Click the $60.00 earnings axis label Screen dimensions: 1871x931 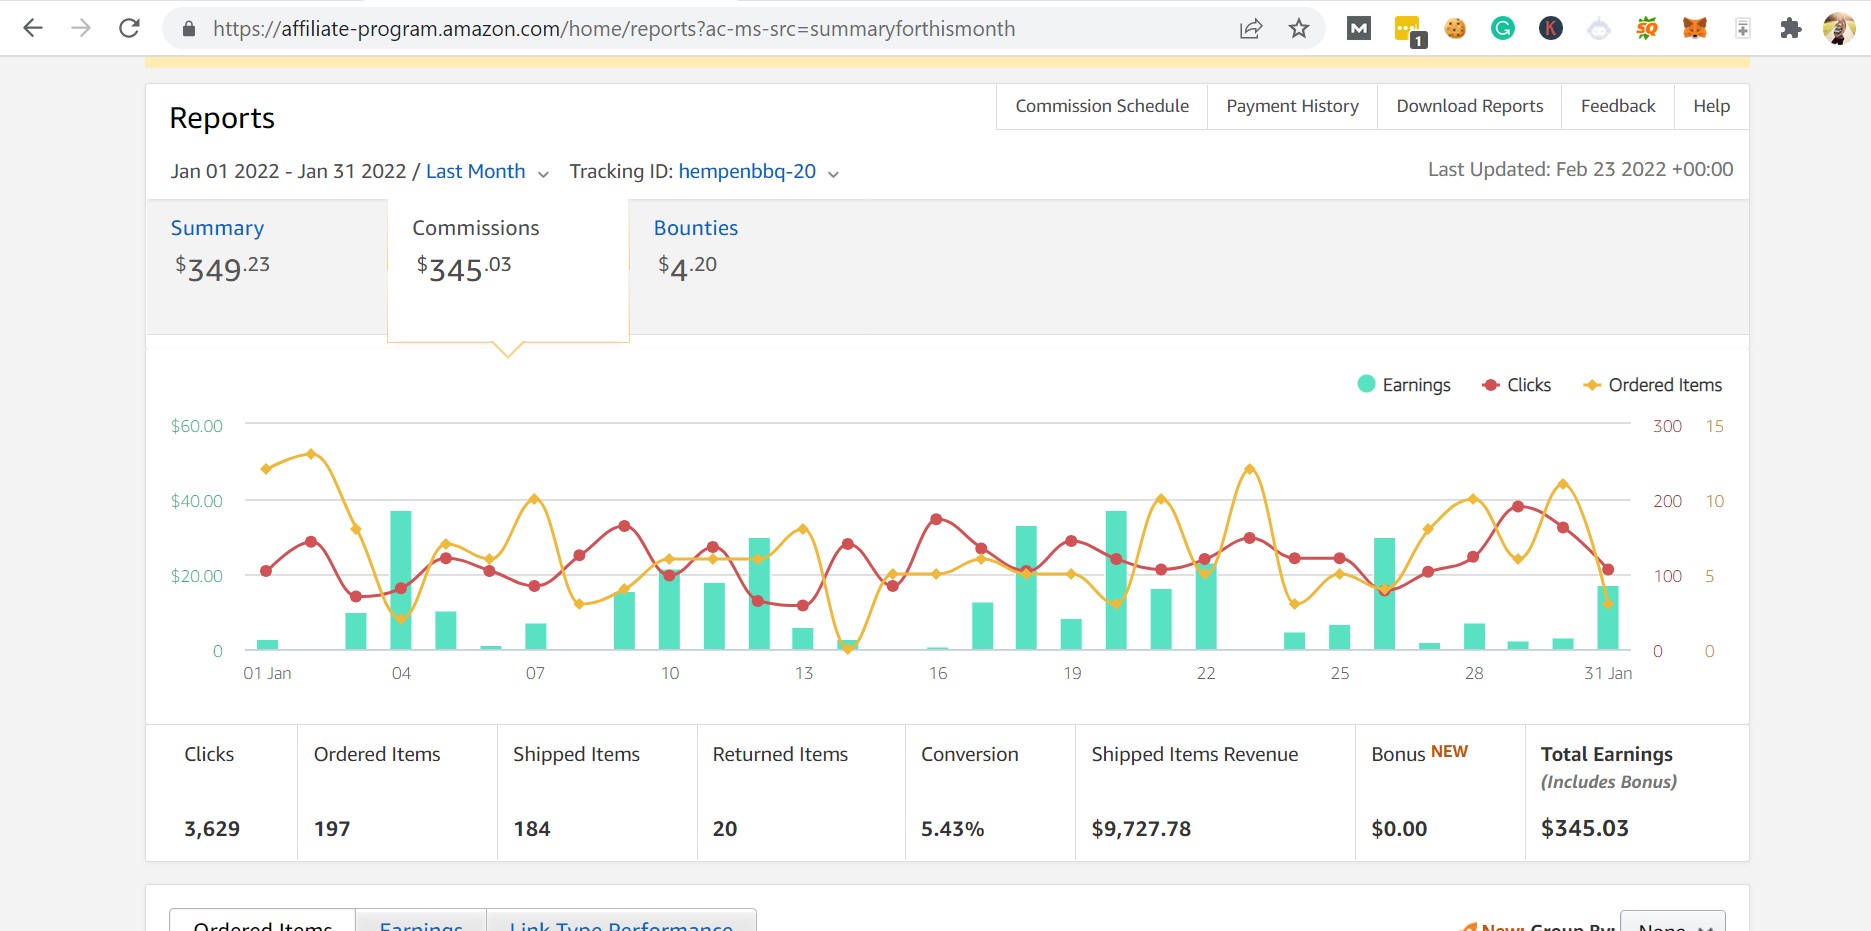point(197,426)
